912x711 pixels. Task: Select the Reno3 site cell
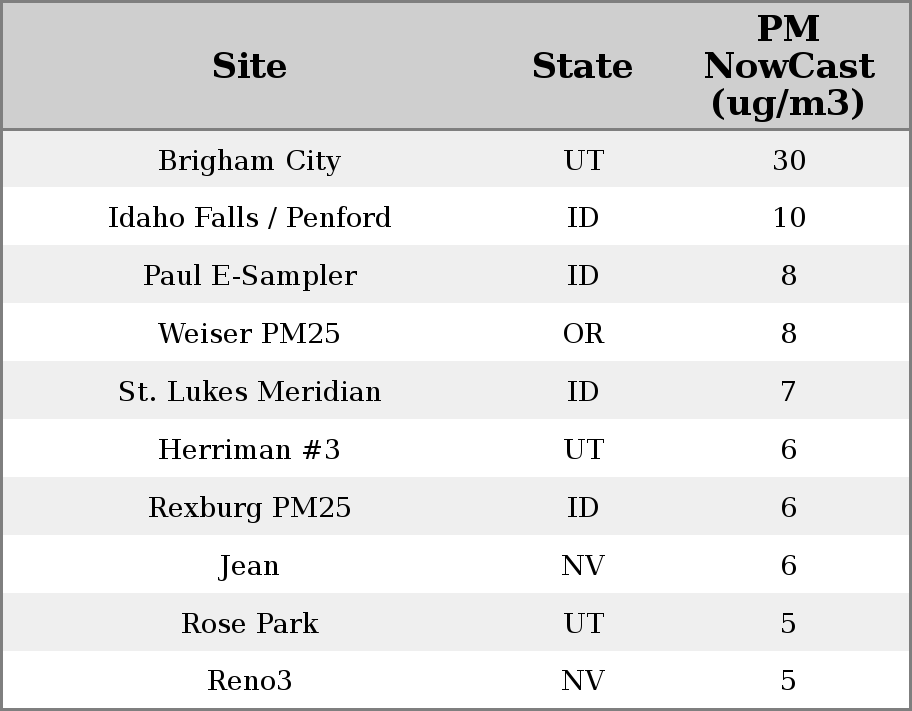tap(249, 681)
